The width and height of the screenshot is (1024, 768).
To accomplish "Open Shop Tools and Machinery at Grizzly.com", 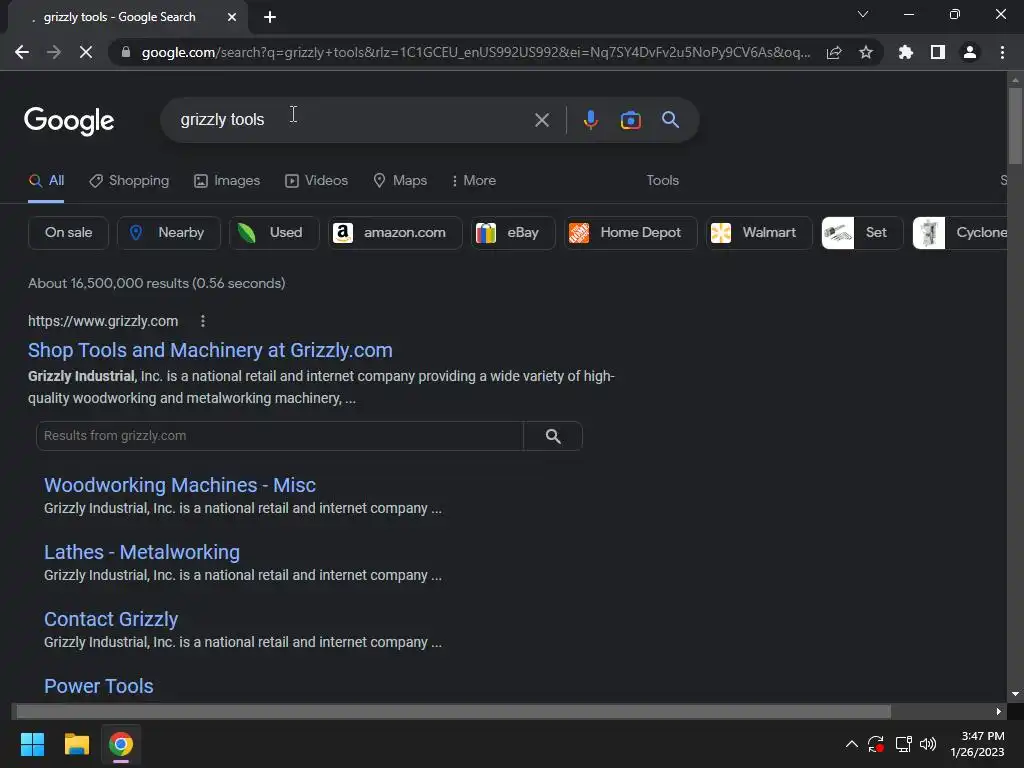I will click(x=210, y=351).
